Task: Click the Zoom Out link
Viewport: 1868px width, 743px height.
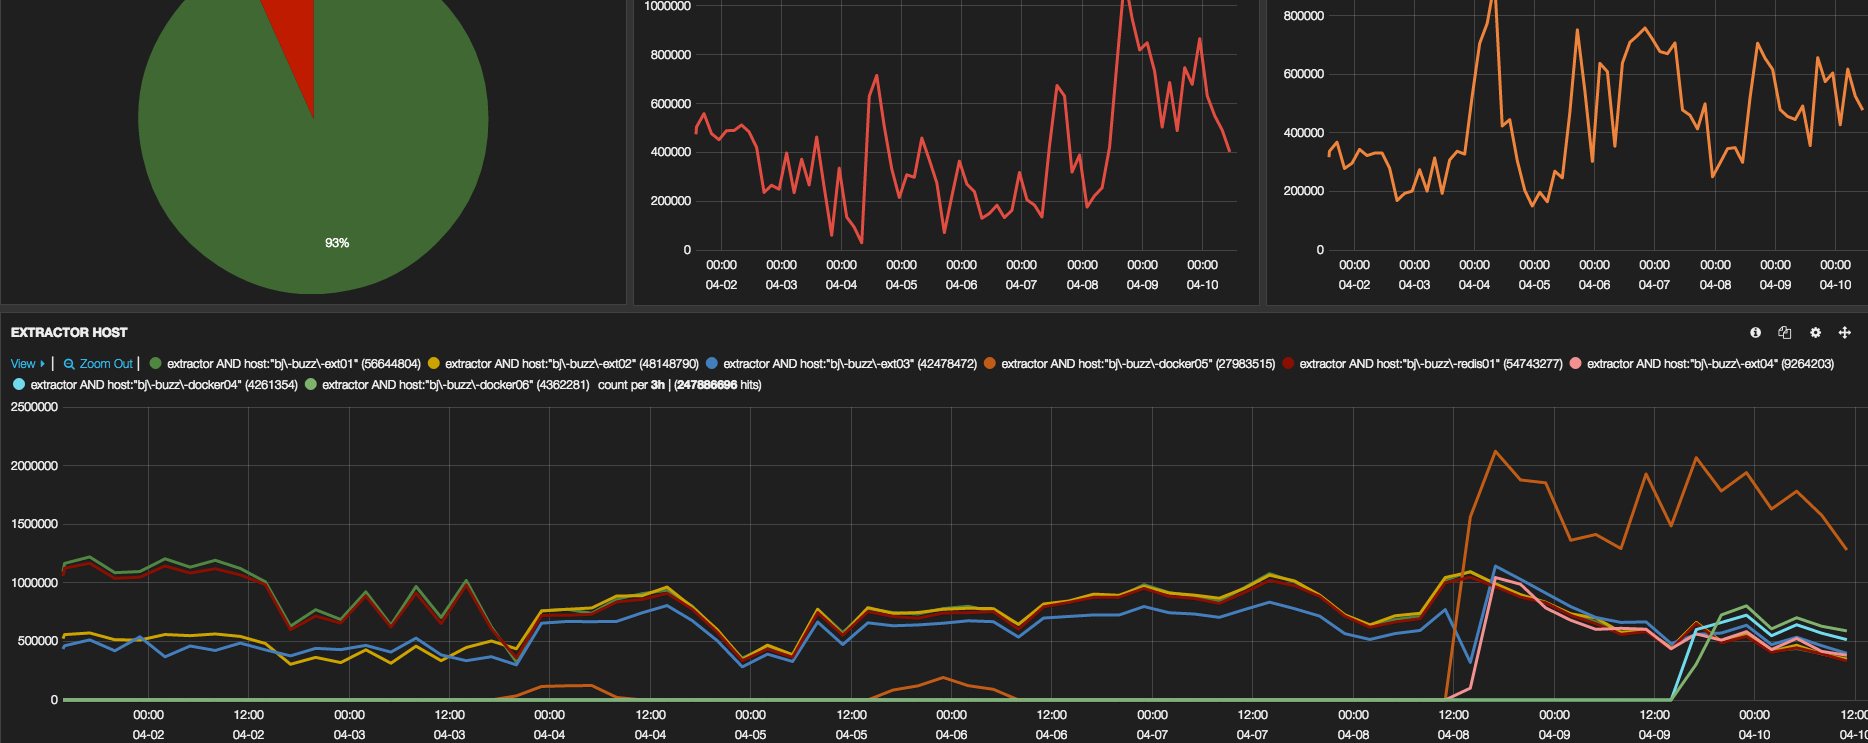Action: [106, 364]
